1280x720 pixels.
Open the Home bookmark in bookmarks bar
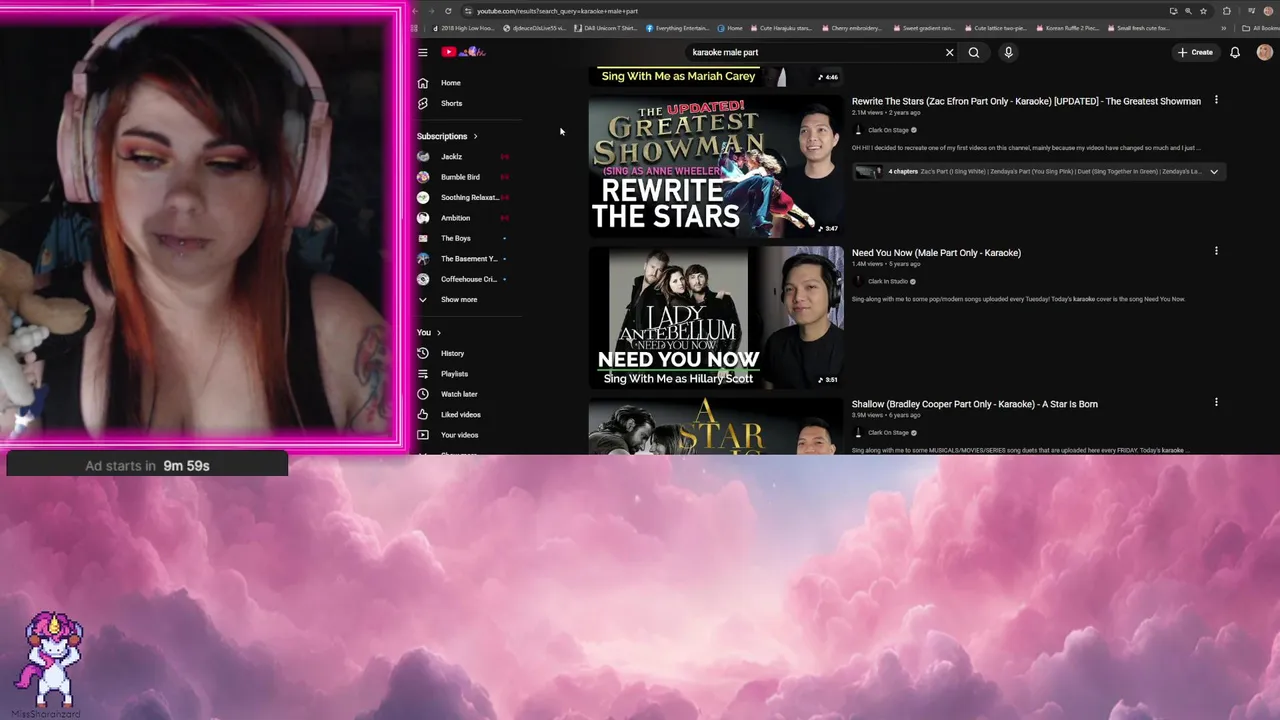tap(730, 28)
